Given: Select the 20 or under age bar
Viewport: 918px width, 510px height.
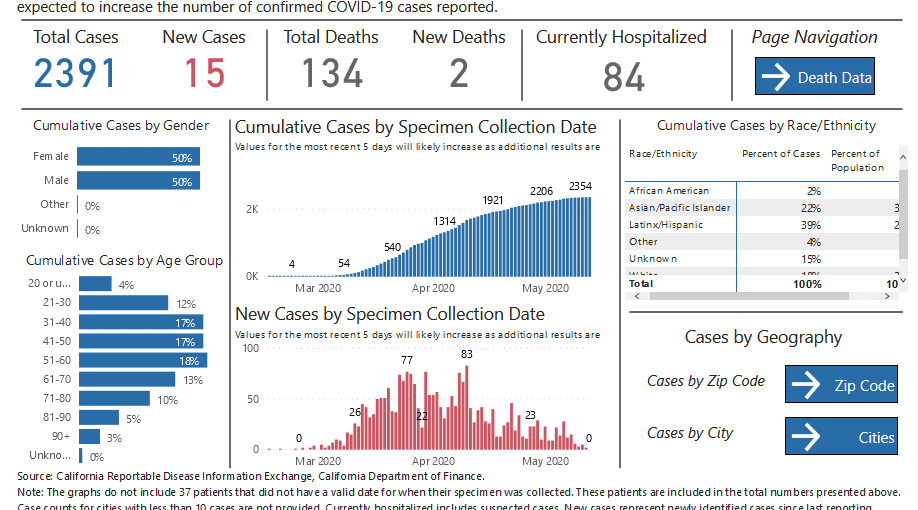Looking at the screenshot, I should (x=95, y=283).
